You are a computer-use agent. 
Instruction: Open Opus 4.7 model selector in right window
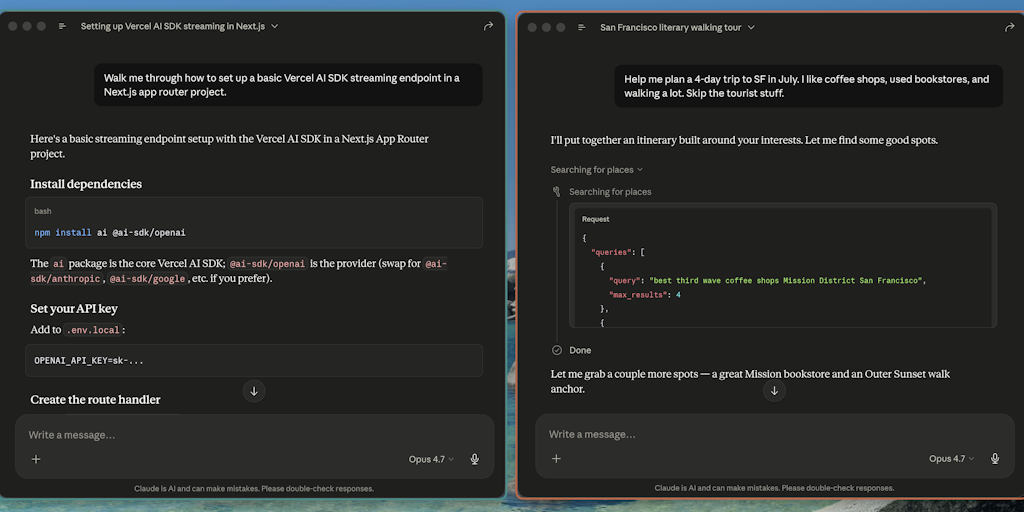tap(952, 458)
